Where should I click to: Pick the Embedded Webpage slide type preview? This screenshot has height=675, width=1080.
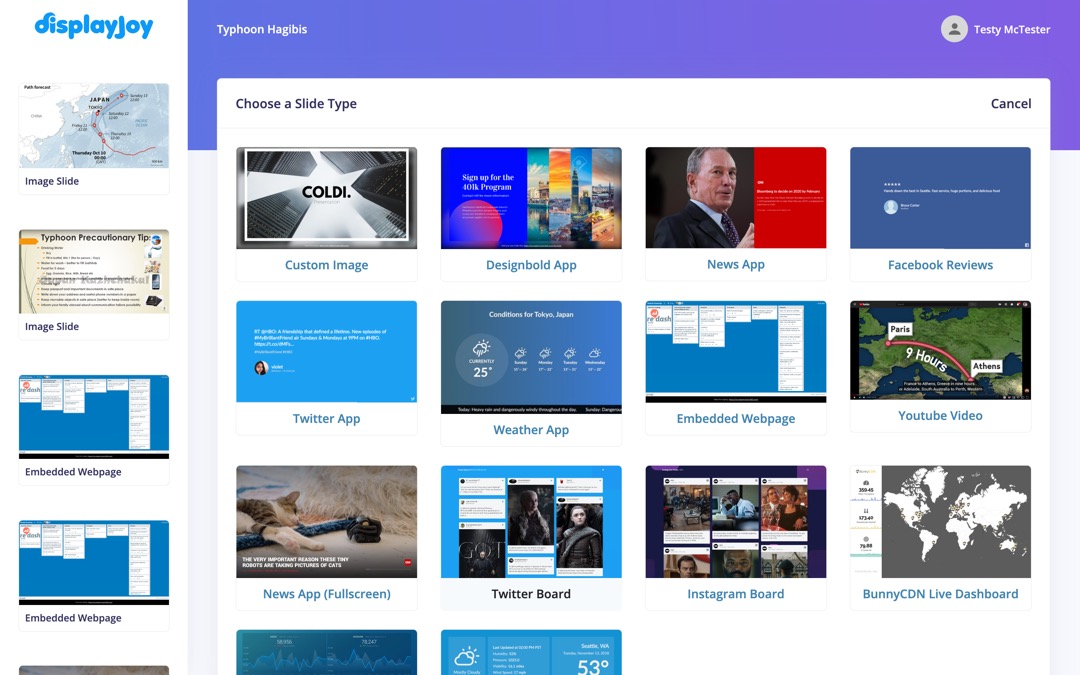pos(736,351)
